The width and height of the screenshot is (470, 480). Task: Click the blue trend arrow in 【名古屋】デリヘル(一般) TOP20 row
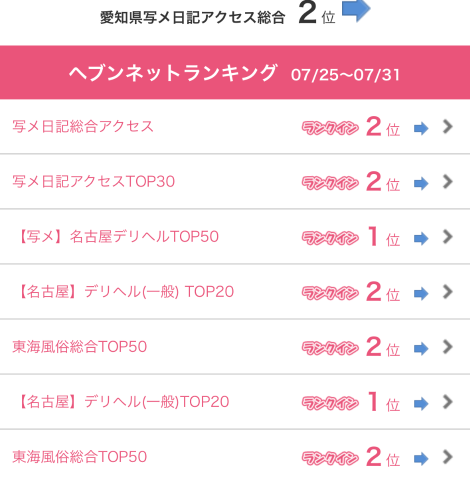(421, 294)
